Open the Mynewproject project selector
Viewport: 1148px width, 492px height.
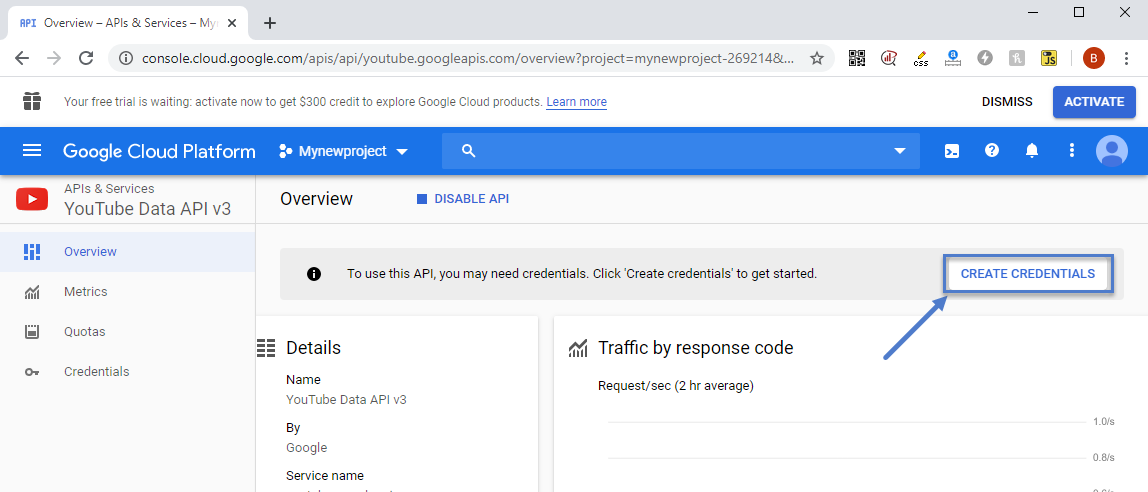pyautogui.click(x=343, y=152)
